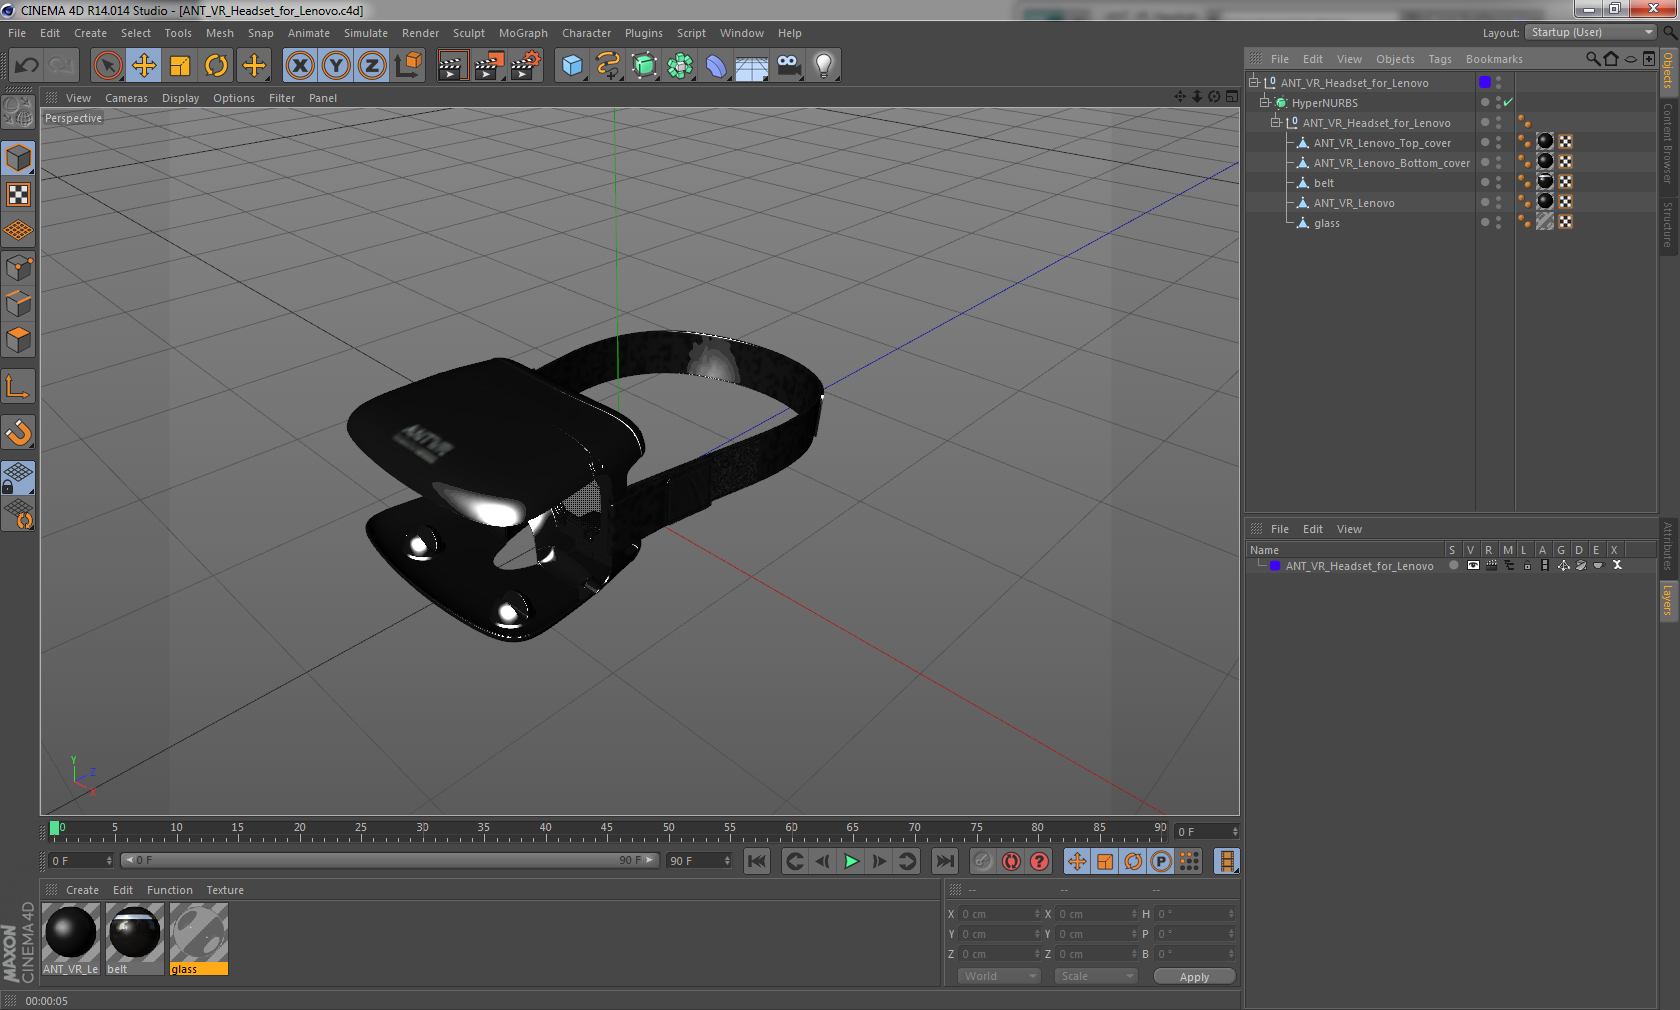Switch to Points mode
The height and width of the screenshot is (1010, 1680).
(x=18, y=268)
